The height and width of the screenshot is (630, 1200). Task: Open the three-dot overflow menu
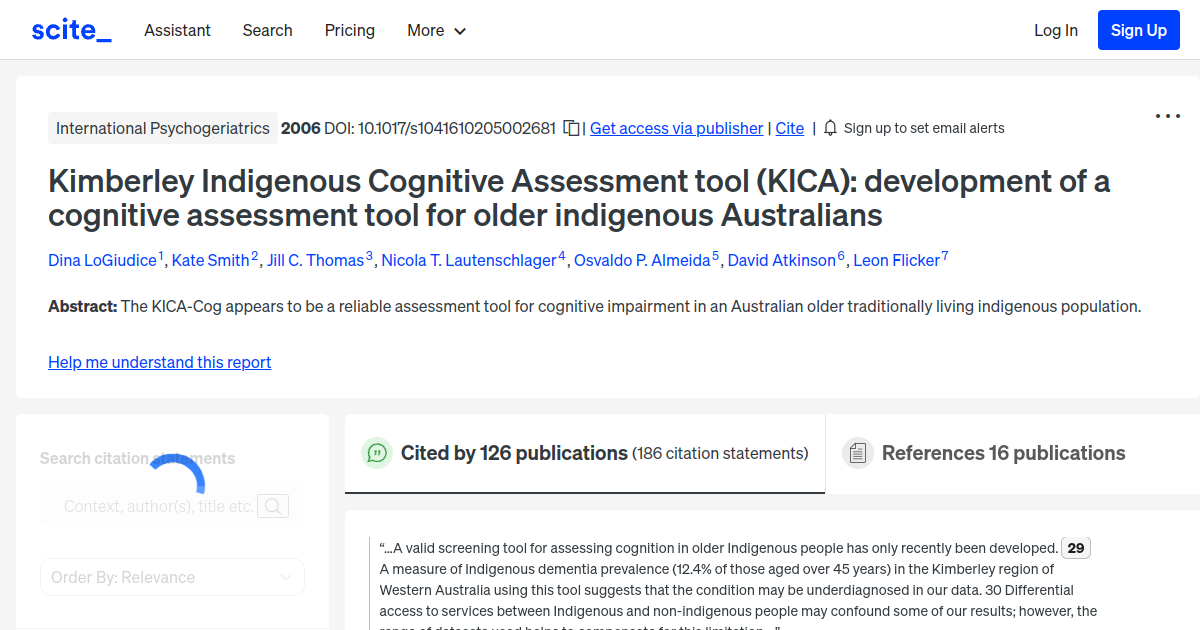pyautogui.click(x=1167, y=116)
